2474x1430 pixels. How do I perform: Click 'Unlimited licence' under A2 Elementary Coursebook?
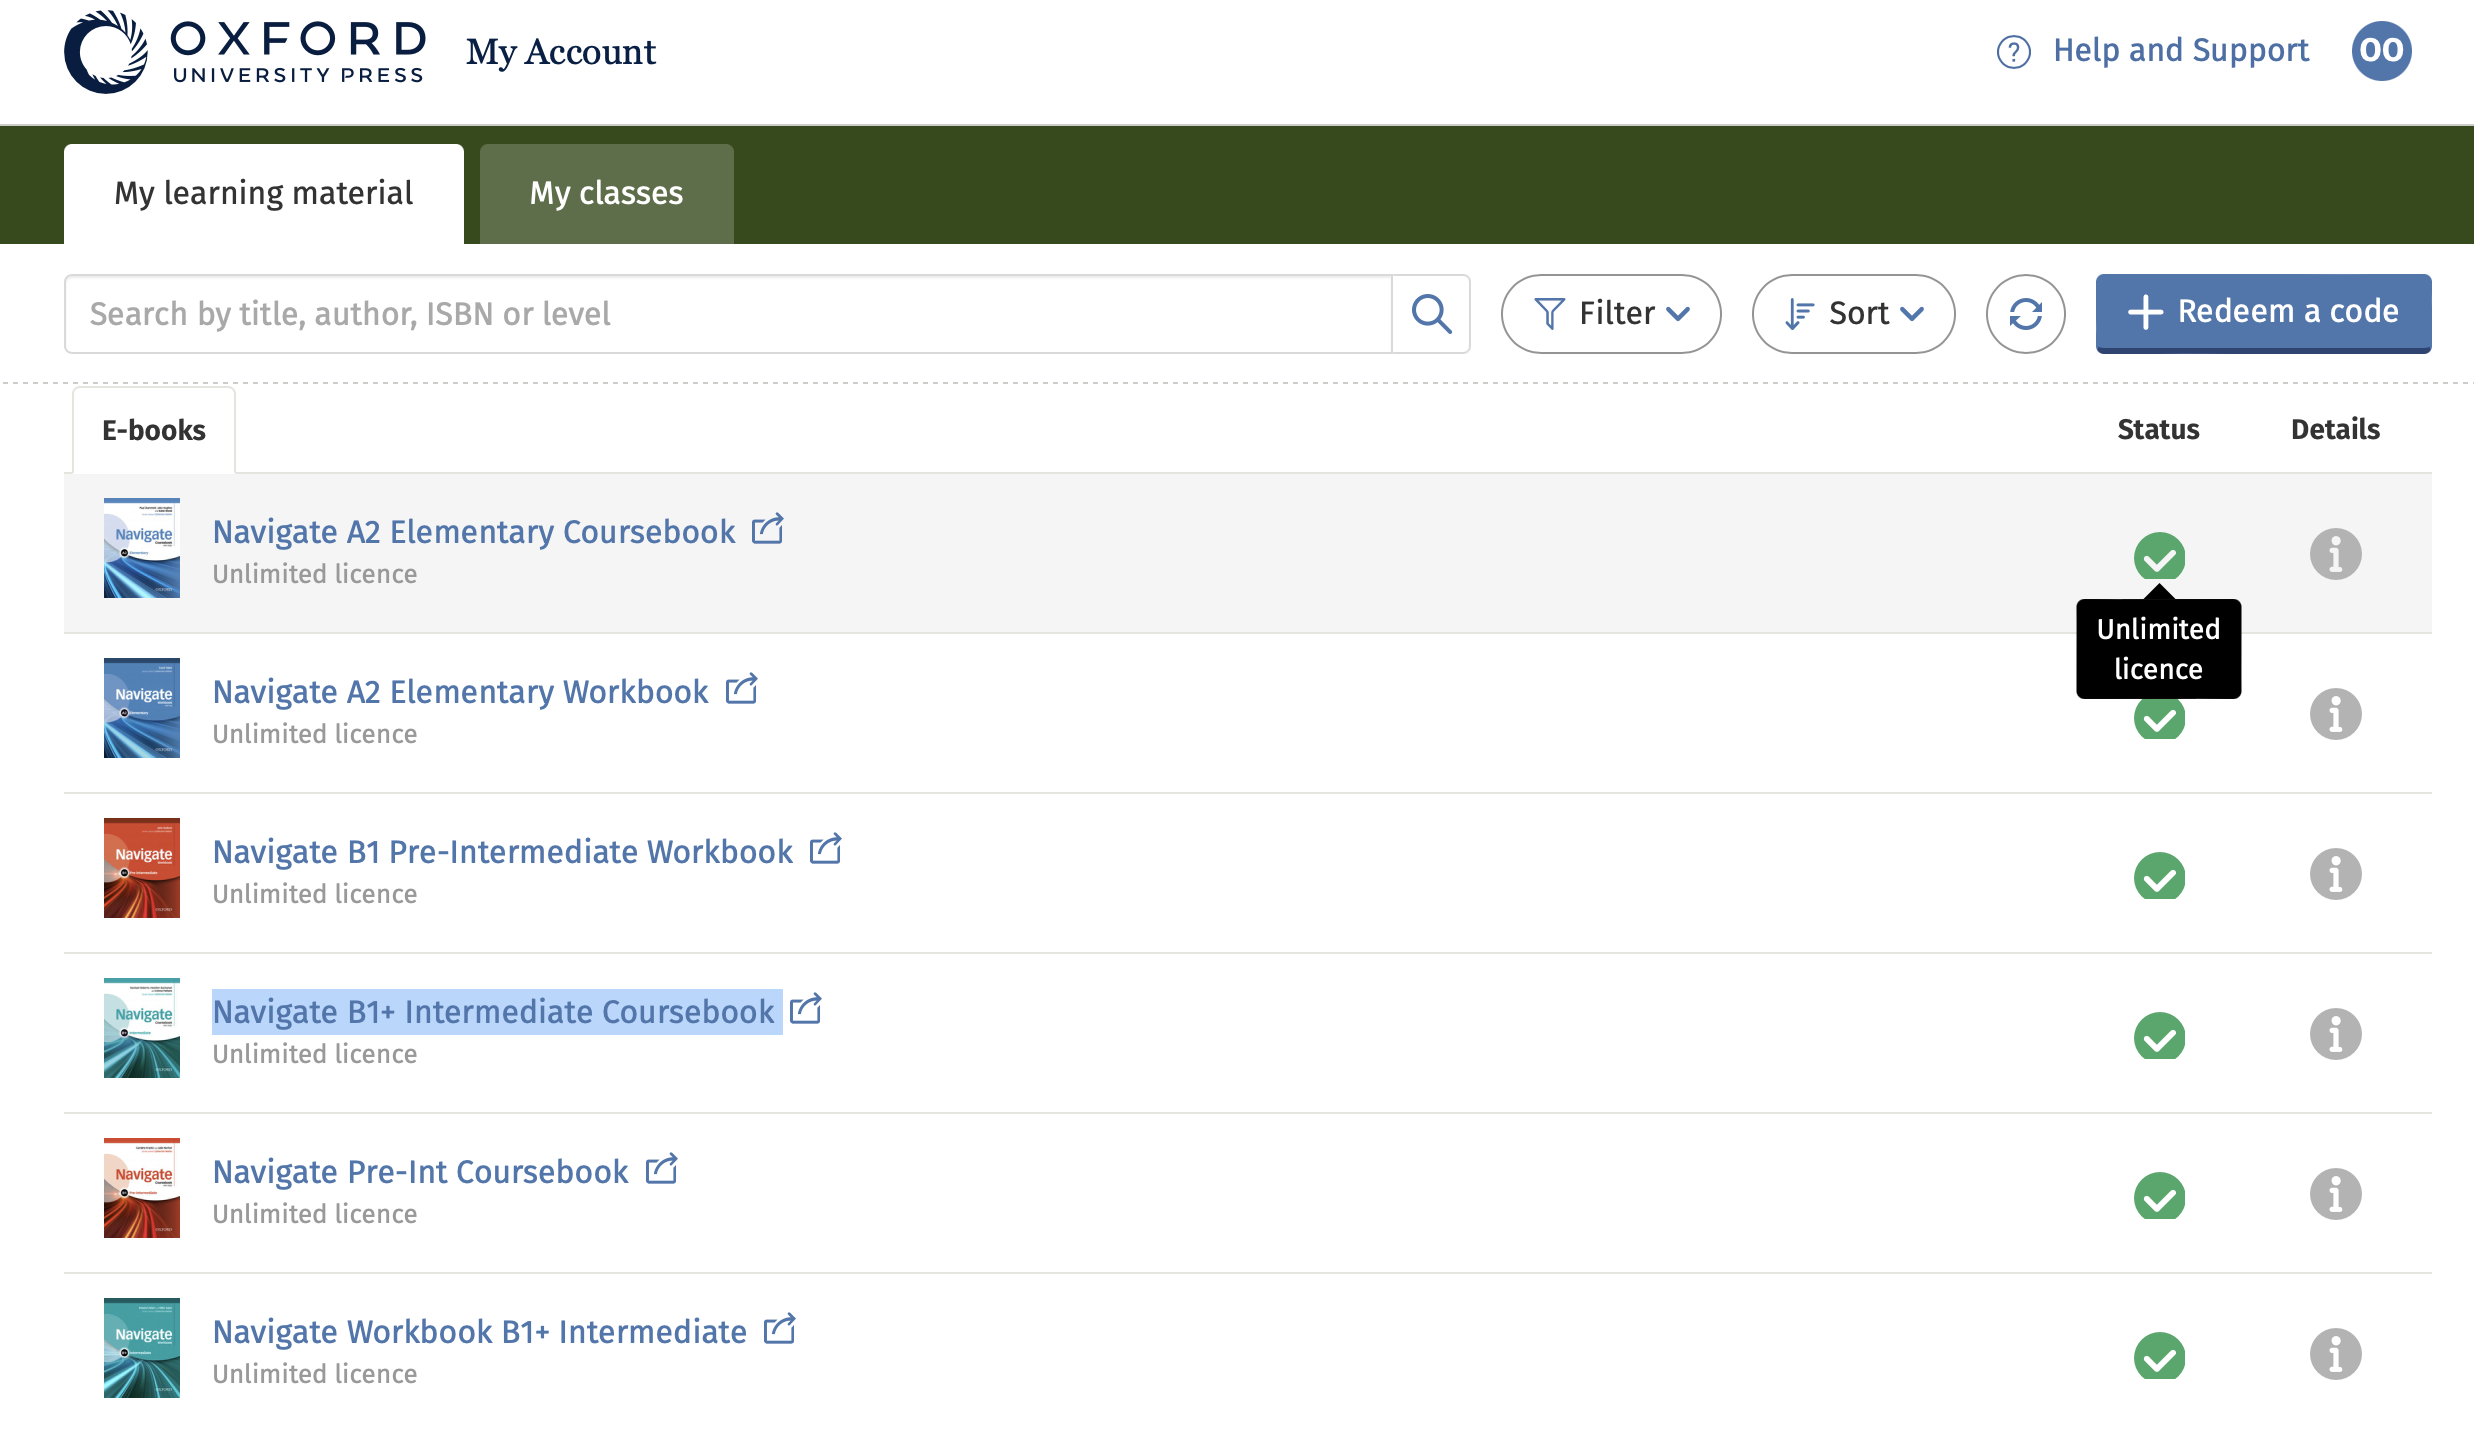pyautogui.click(x=315, y=574)
